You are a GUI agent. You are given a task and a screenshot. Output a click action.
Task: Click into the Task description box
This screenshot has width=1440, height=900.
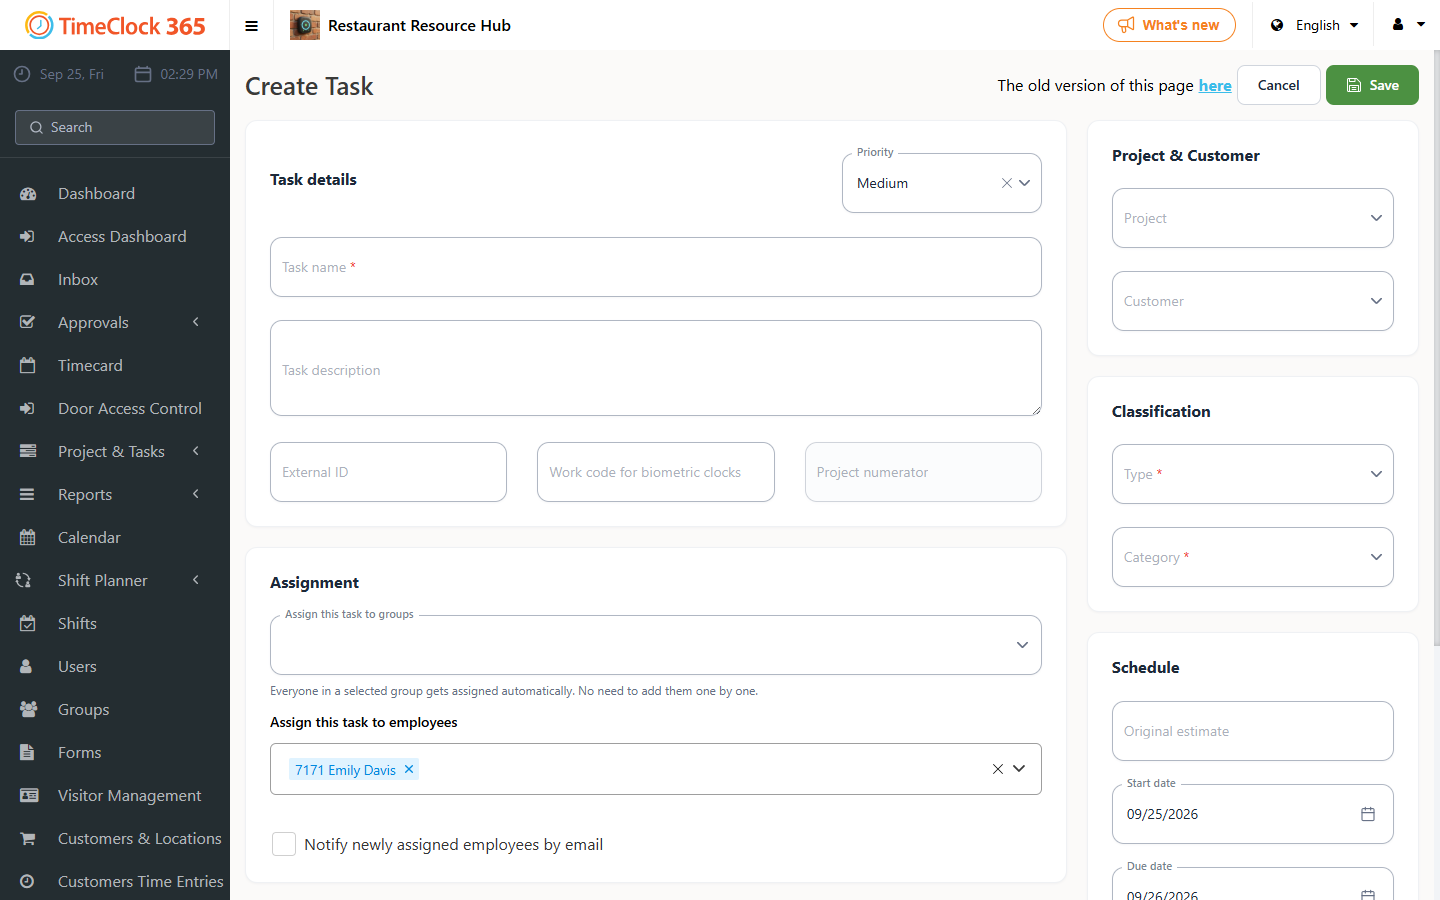[x=656, y=368]
